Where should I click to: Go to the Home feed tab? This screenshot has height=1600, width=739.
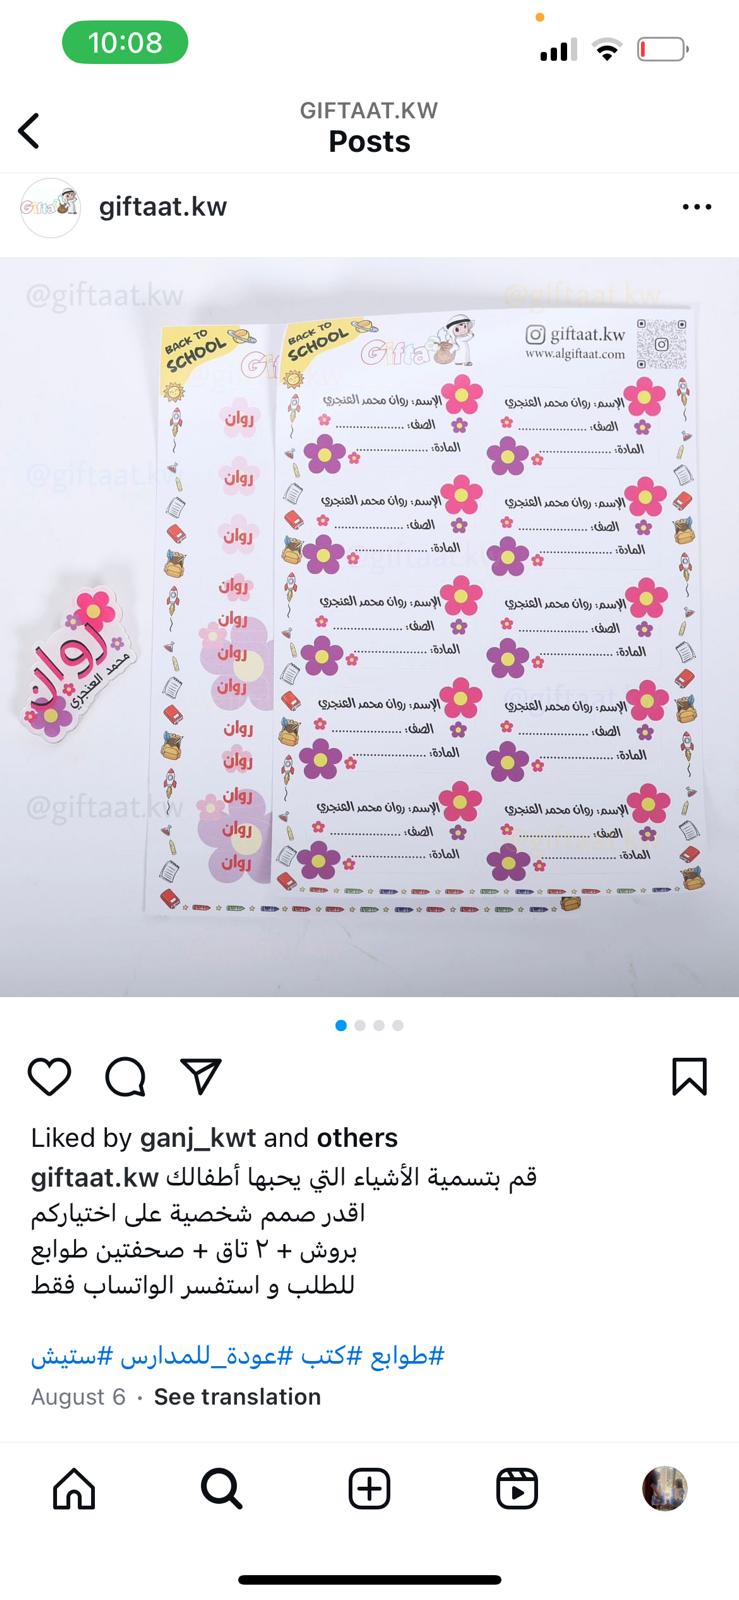[74, 1488]
